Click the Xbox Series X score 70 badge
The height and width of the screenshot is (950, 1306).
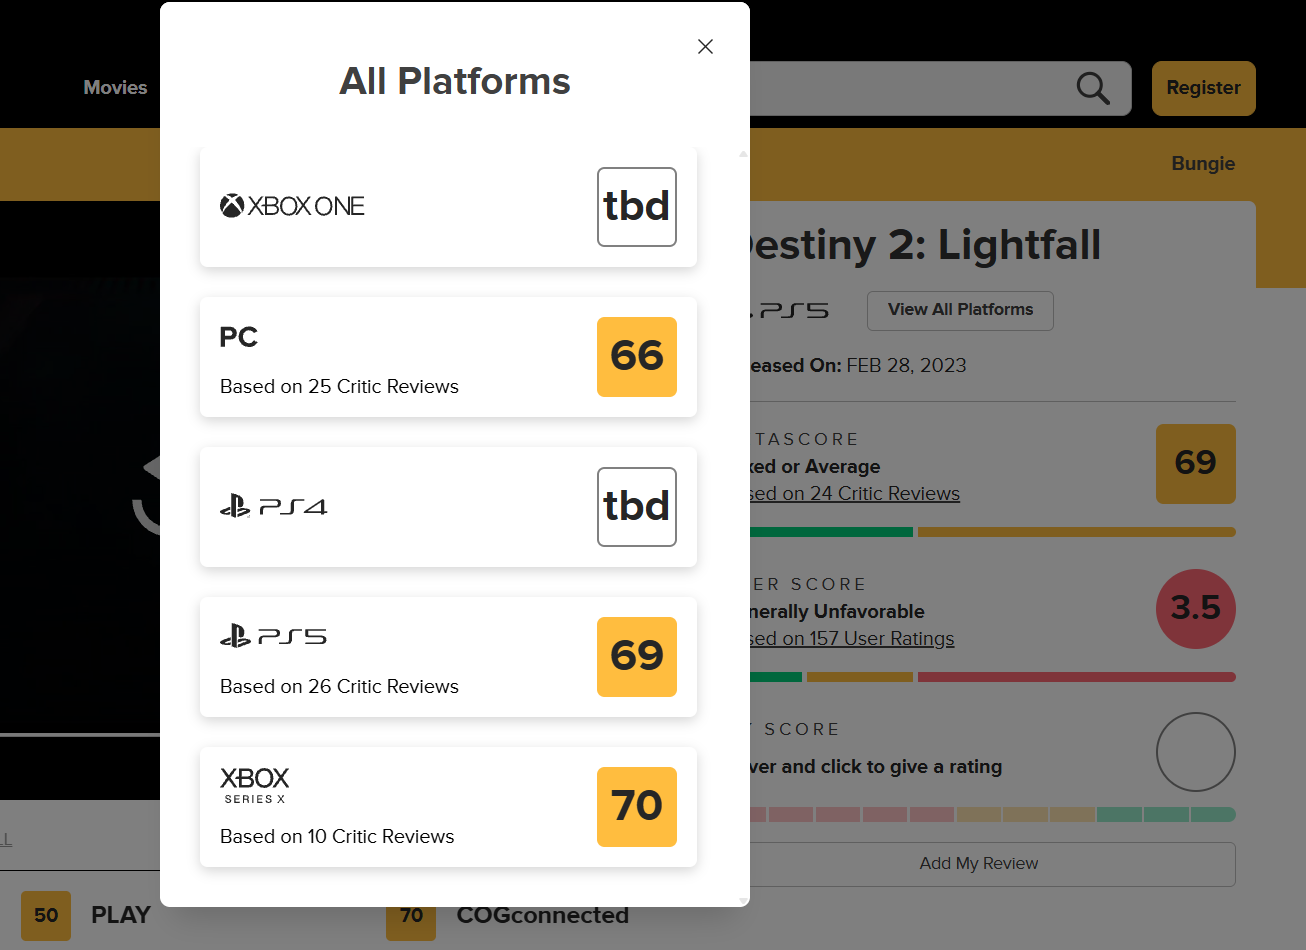point(637,807)
